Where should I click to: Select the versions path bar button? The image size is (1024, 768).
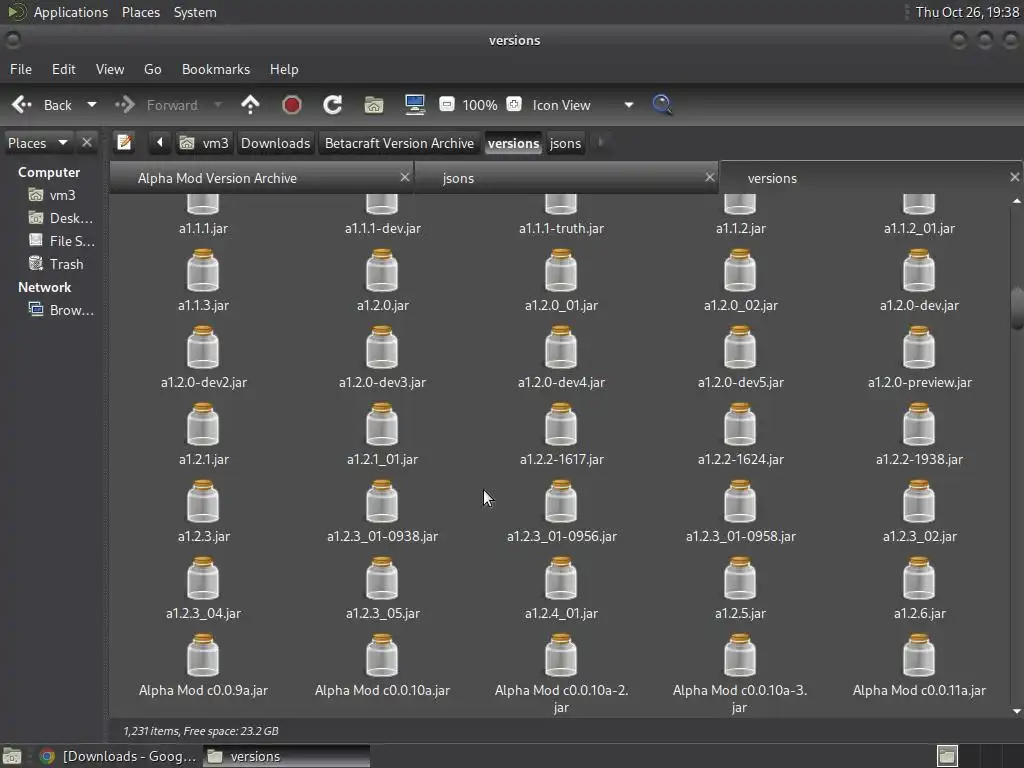tap(513, 143)
